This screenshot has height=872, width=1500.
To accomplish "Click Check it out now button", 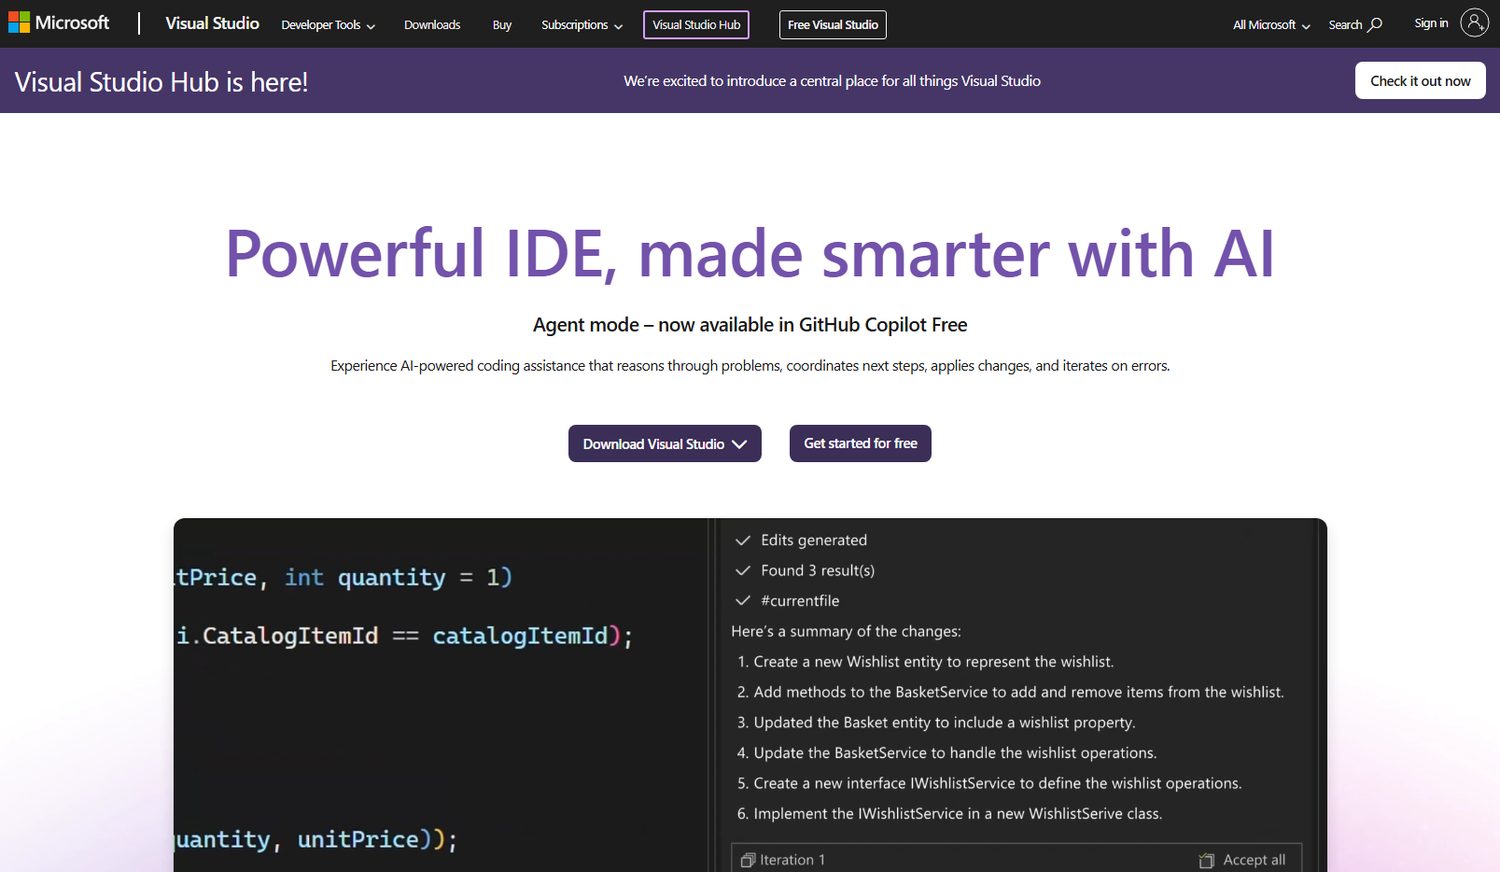I will [x=1420, y=81].
